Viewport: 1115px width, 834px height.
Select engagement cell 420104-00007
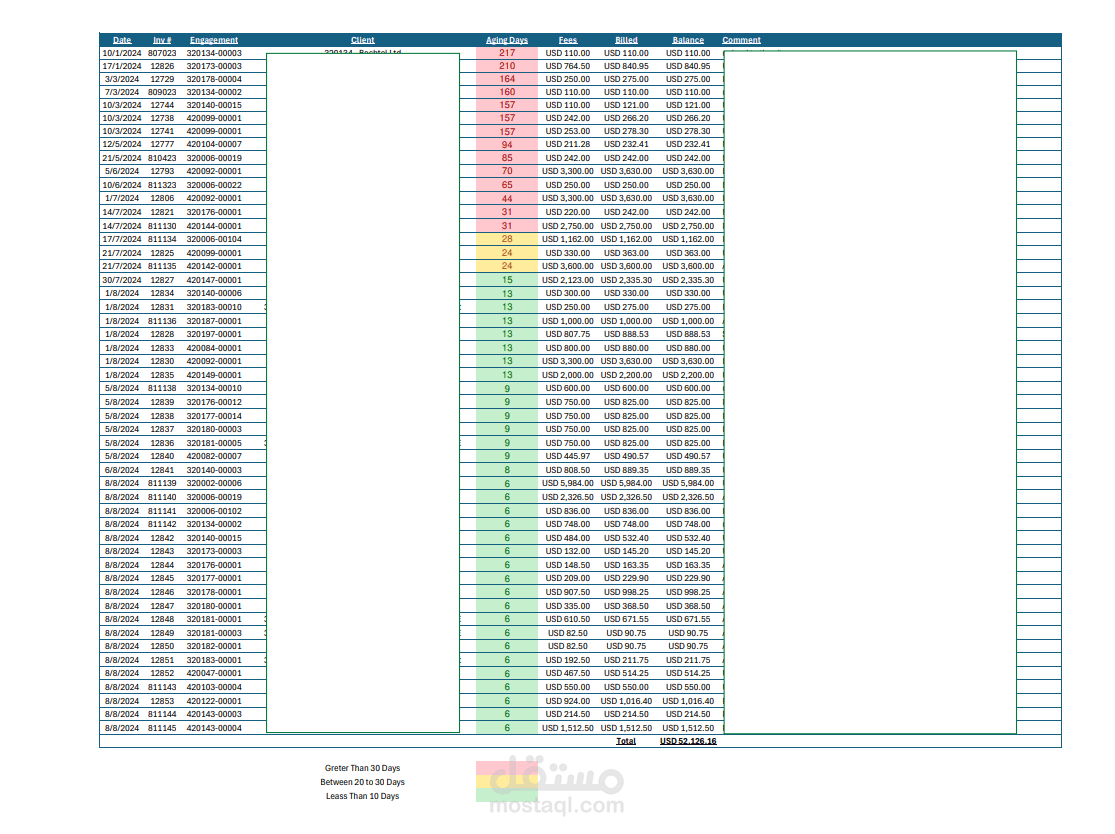click(x=214, y=144)
